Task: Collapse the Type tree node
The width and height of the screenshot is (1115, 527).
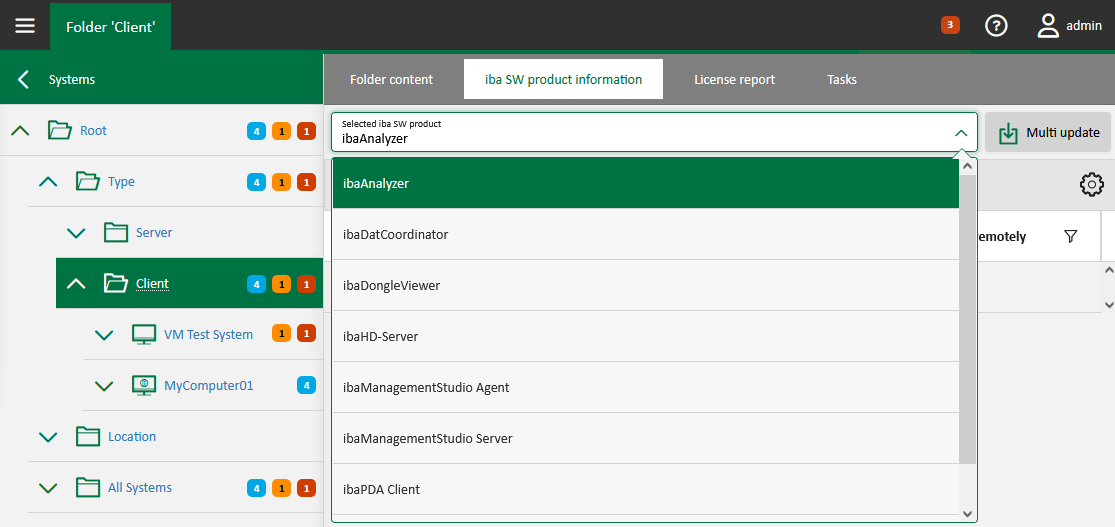Action: tap(48, 181)
